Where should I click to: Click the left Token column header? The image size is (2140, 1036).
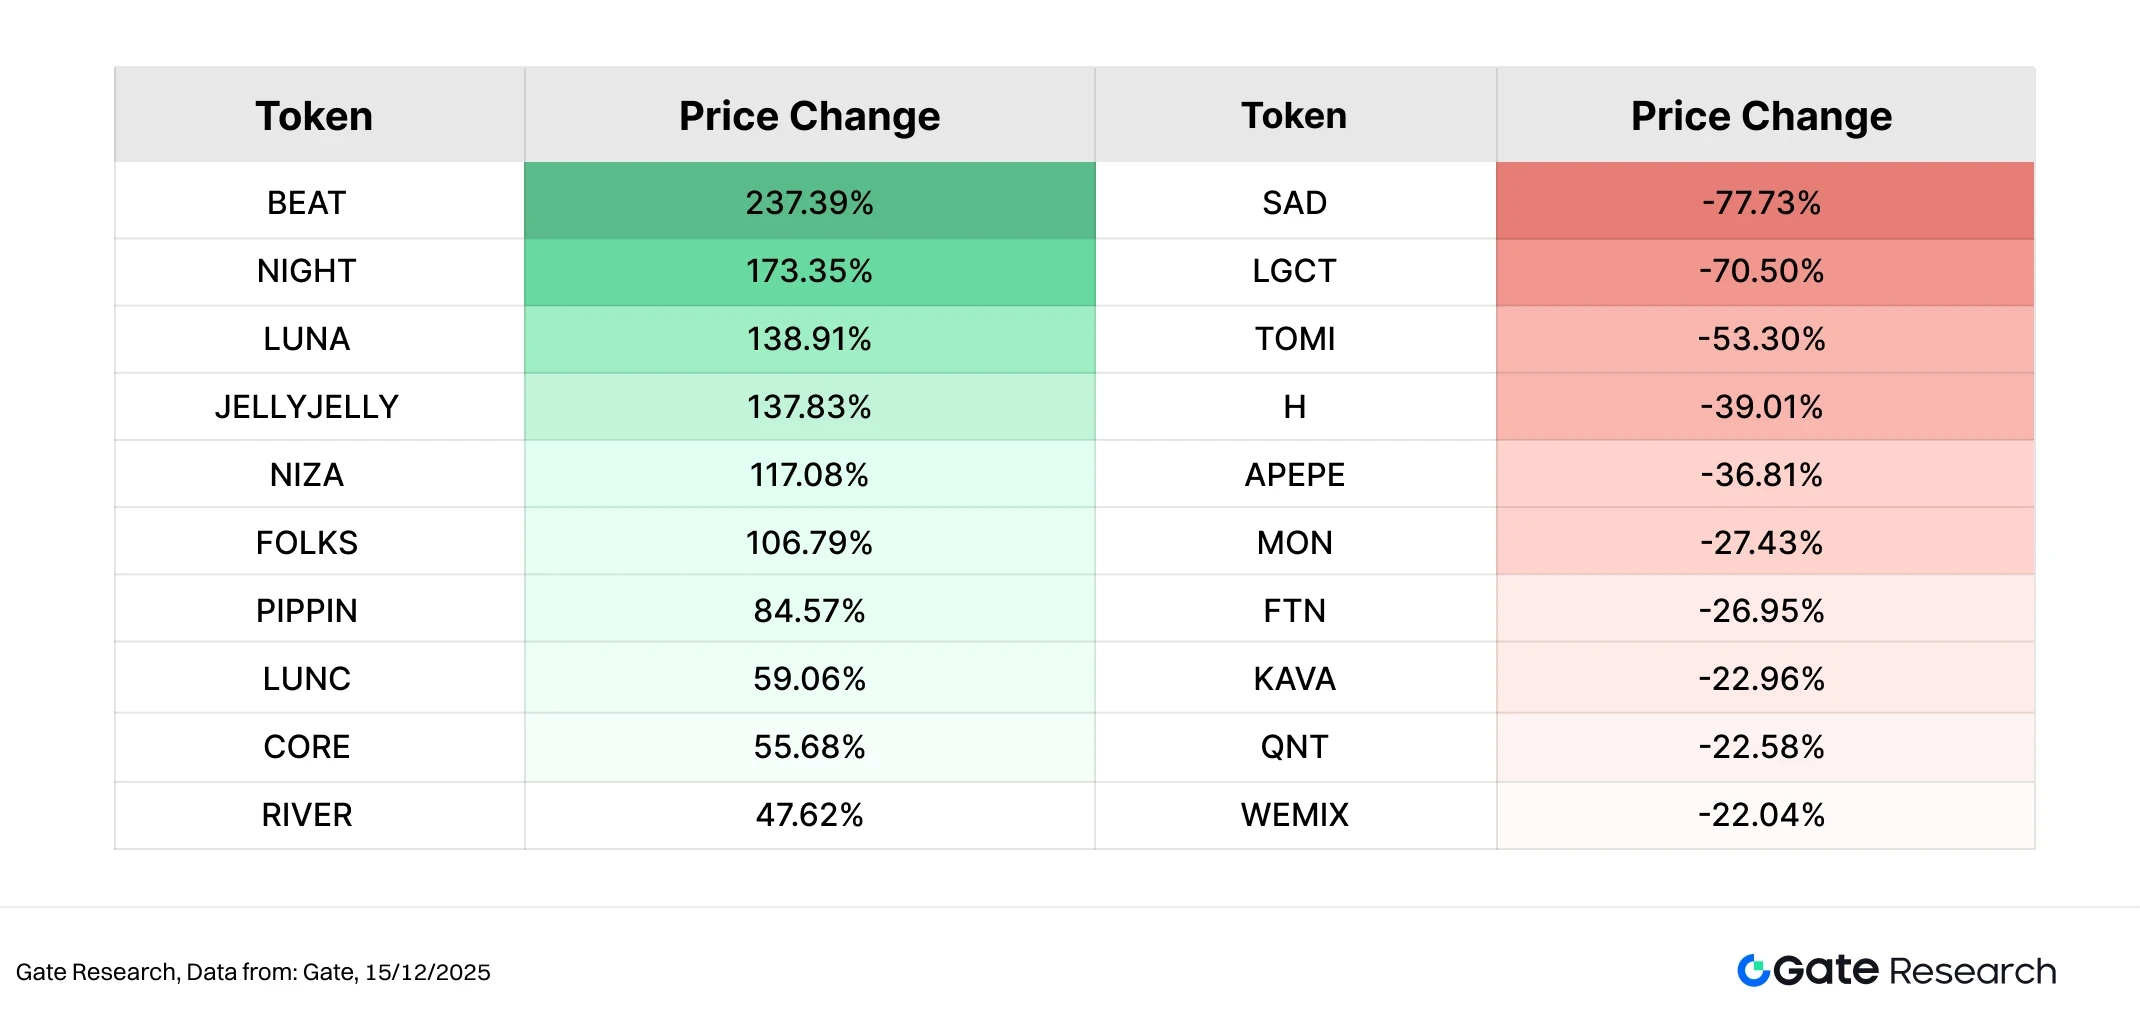[314, 116]
